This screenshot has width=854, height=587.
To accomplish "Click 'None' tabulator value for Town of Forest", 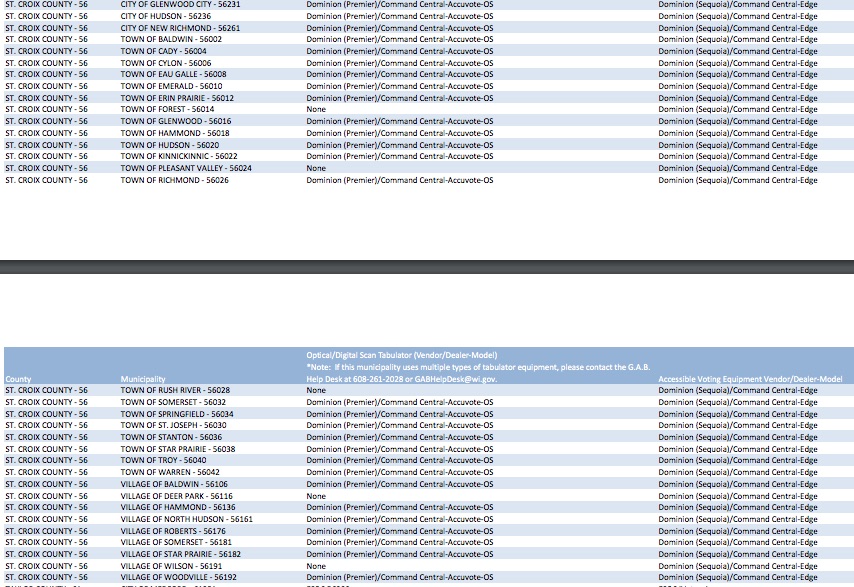I will click(316, 109).
